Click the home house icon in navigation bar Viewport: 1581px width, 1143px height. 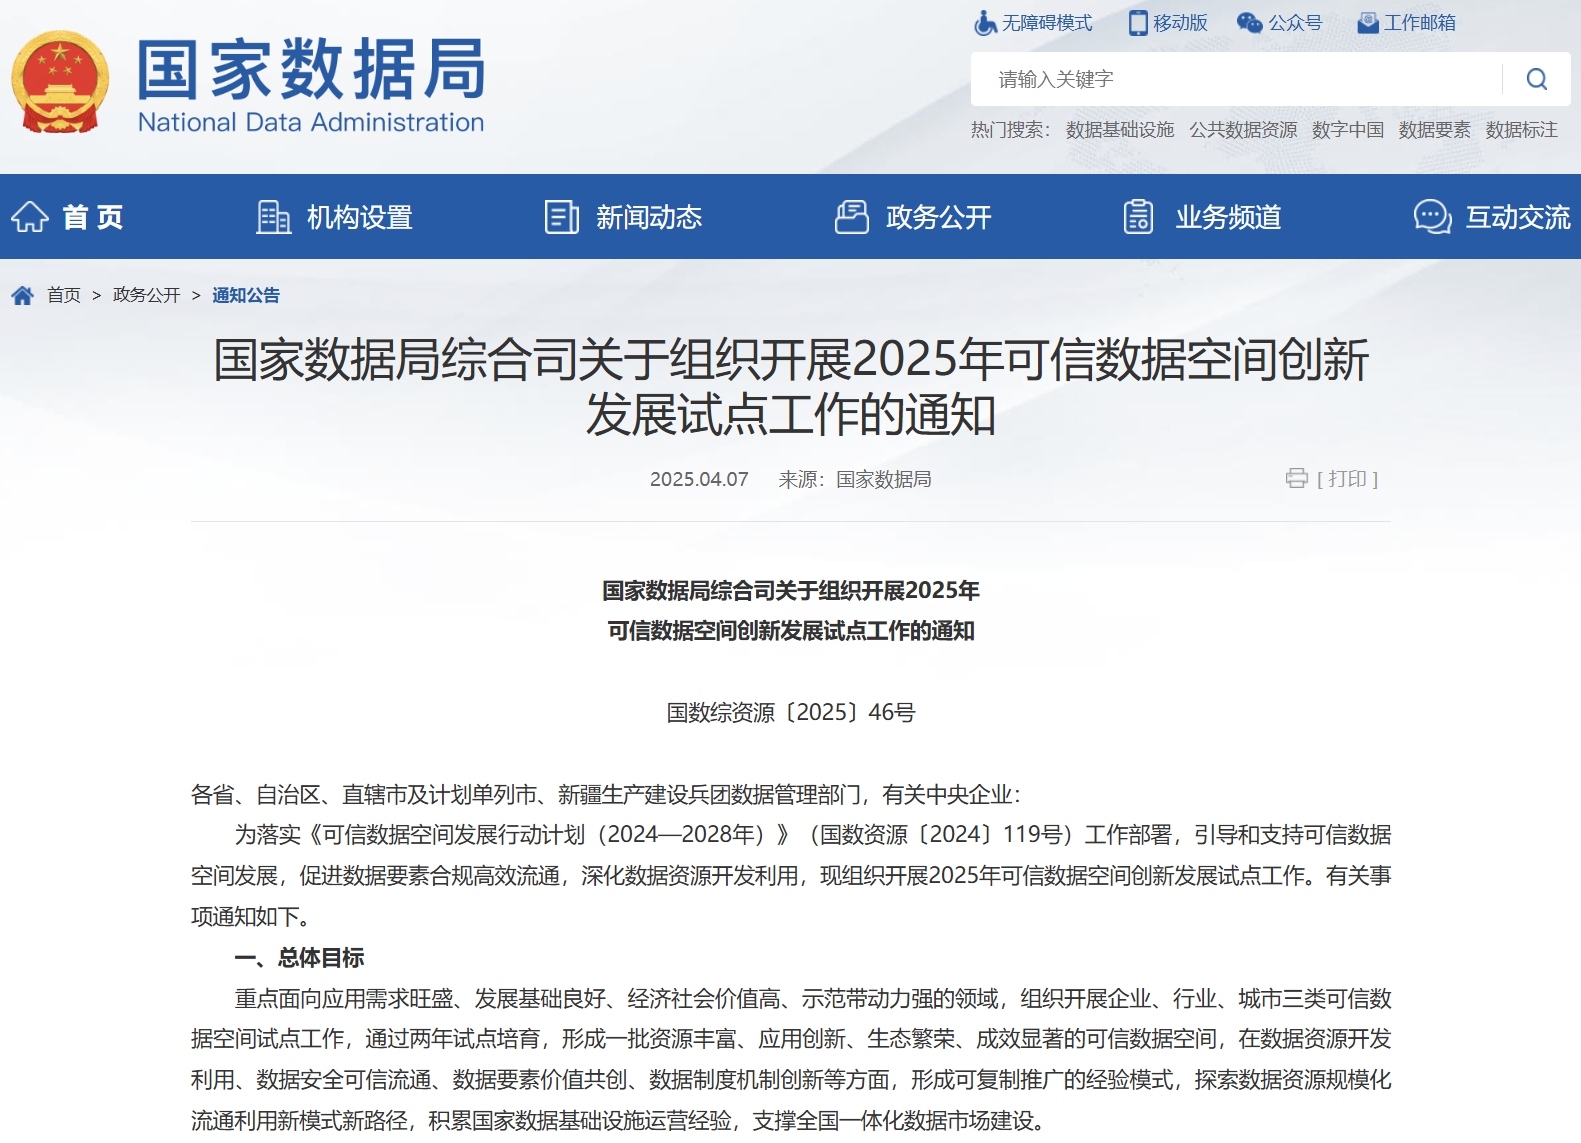(x=30, y=217)
